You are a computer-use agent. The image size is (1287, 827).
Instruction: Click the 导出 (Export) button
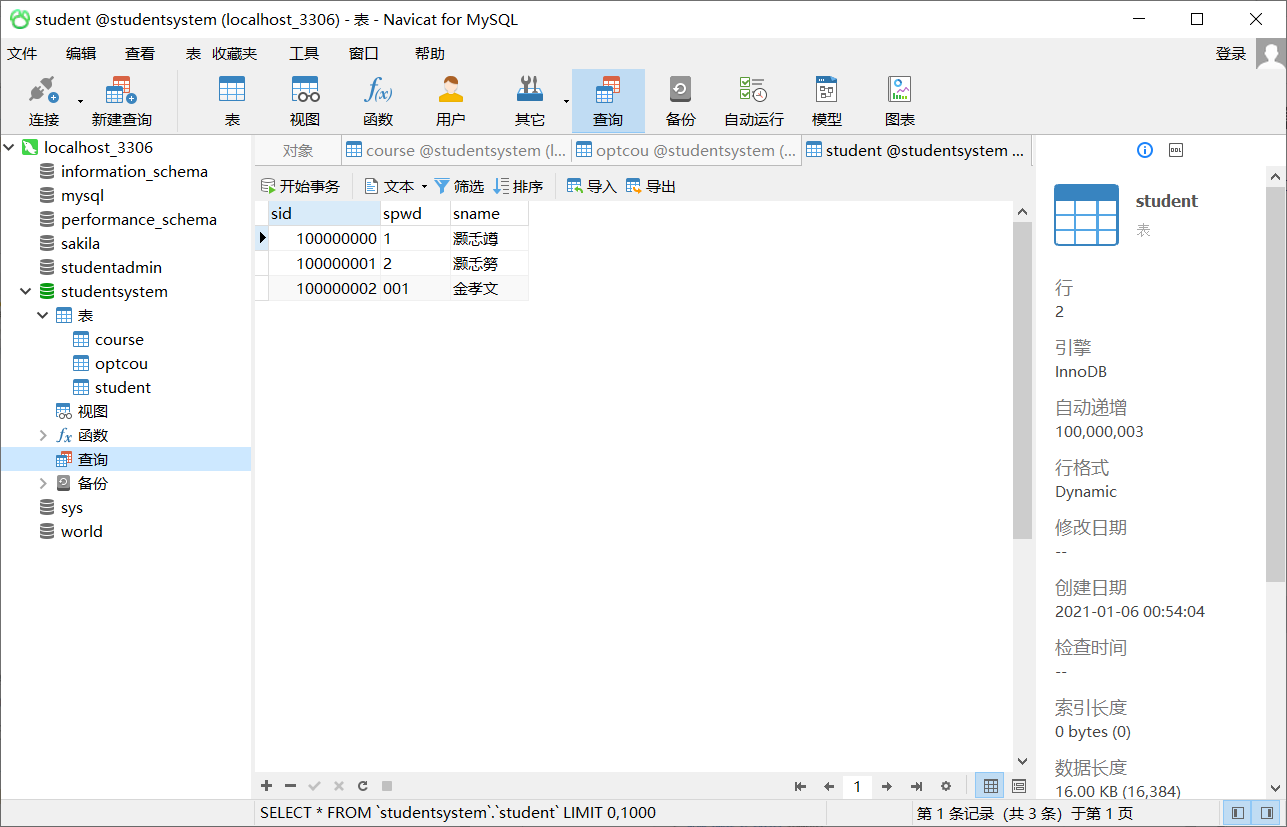[651, 186]
